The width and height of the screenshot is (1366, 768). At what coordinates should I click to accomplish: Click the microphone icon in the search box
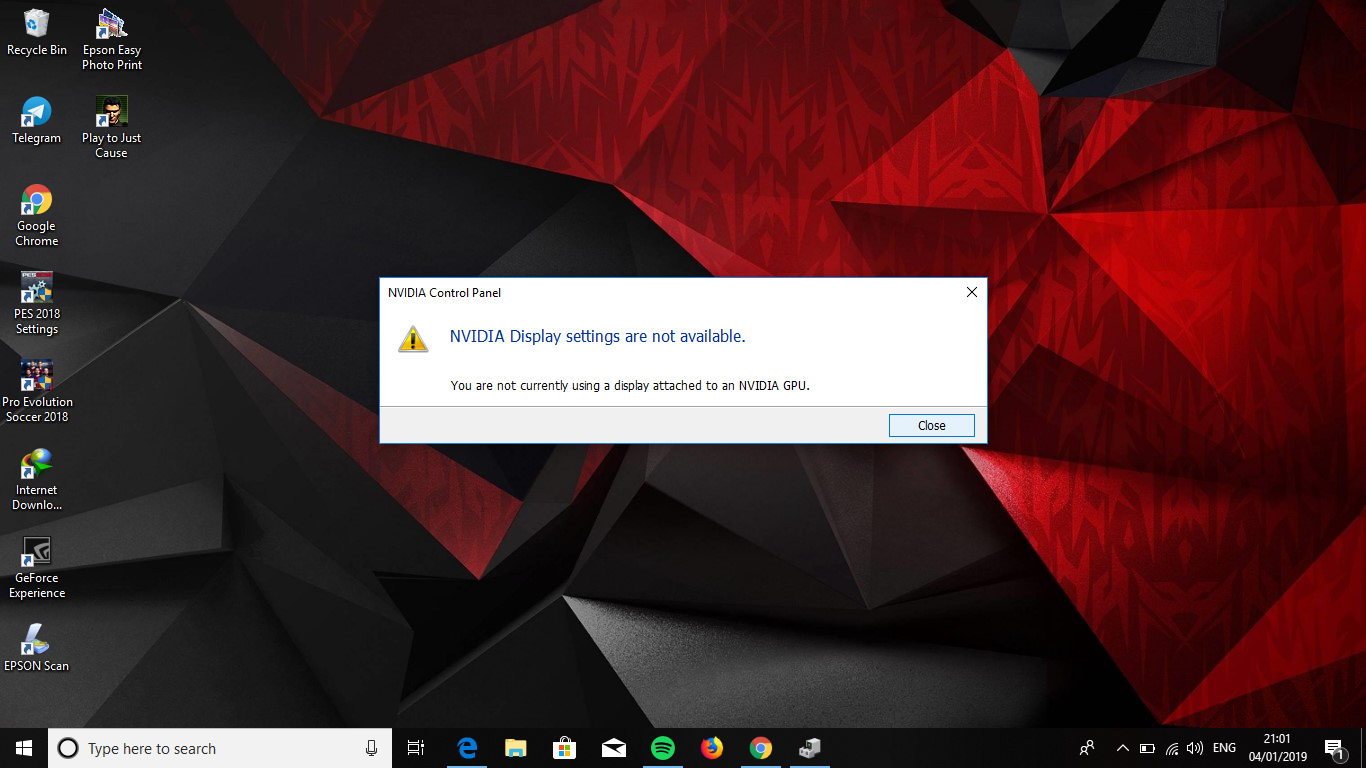point(371,748)
